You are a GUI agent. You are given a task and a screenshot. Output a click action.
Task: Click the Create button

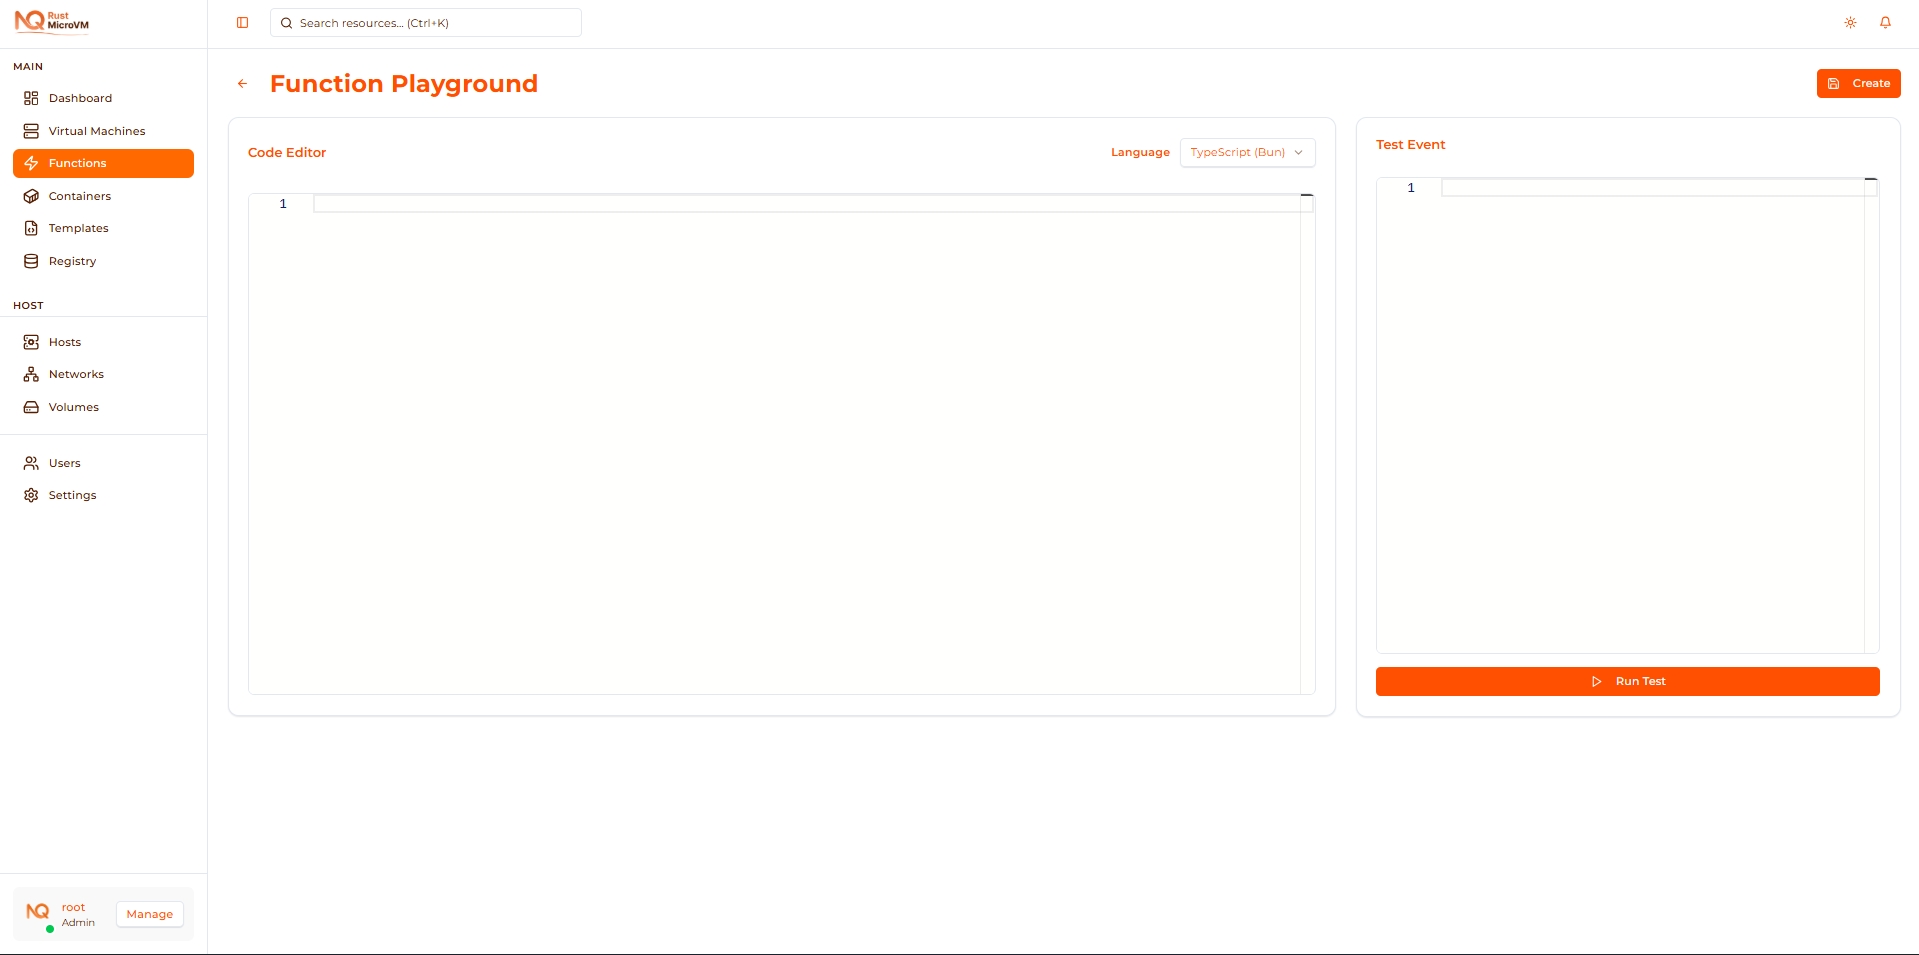[x=1858, y=83]
